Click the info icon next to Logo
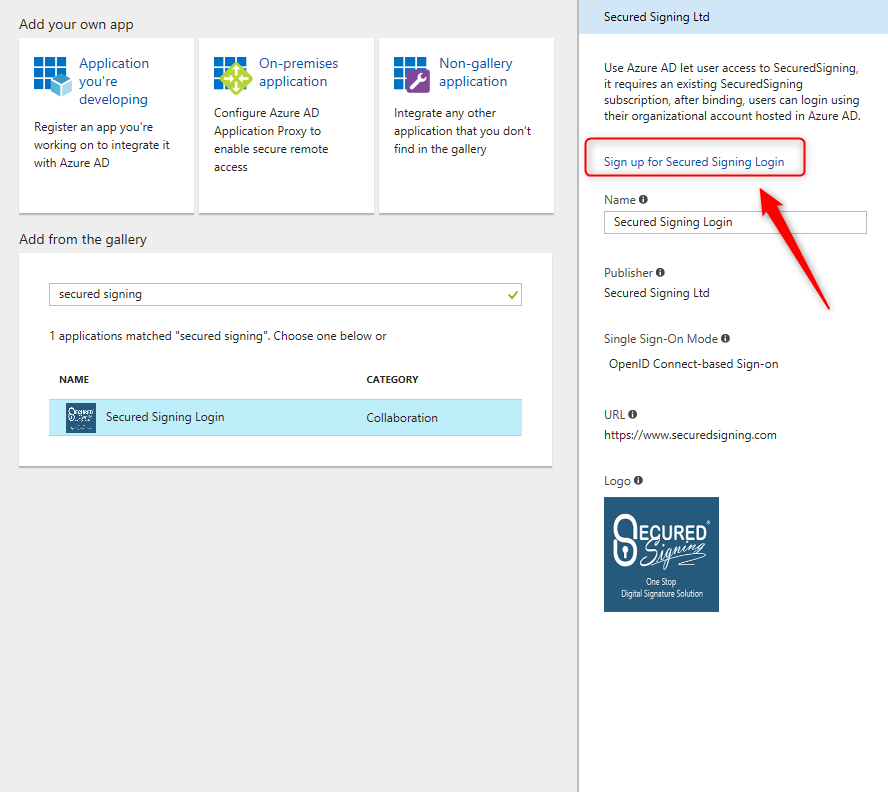This screenshot has height=792, width=888. pyautogui.click(x=638, y=480)
